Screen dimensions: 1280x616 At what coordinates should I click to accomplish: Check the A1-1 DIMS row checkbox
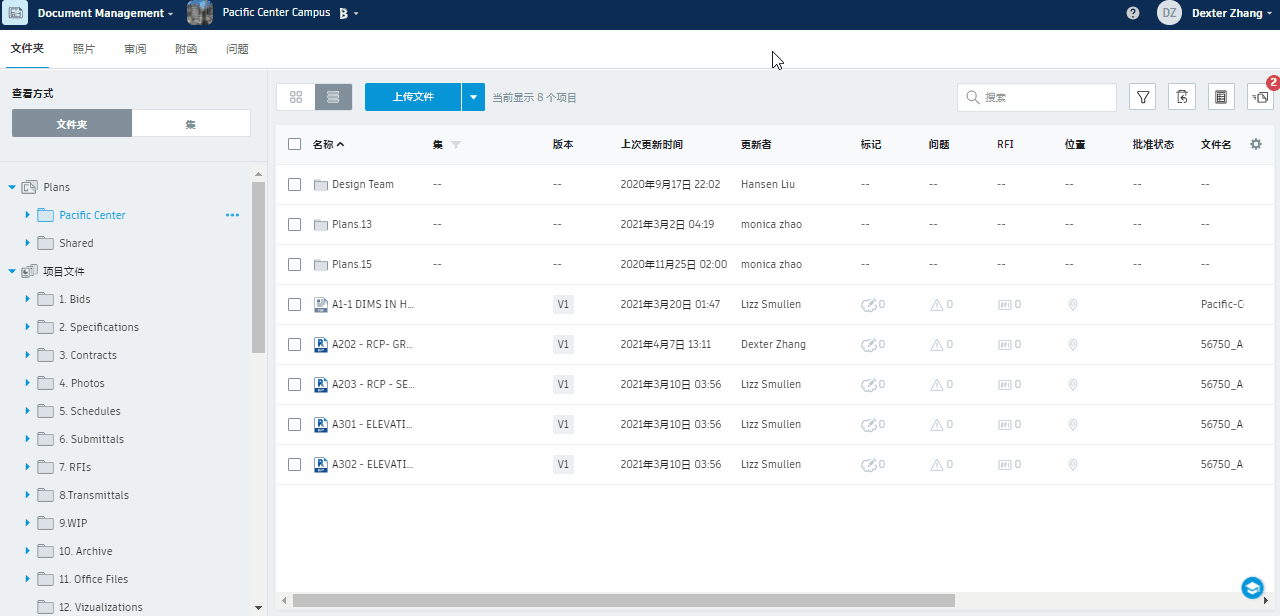[x=294, y=304]
